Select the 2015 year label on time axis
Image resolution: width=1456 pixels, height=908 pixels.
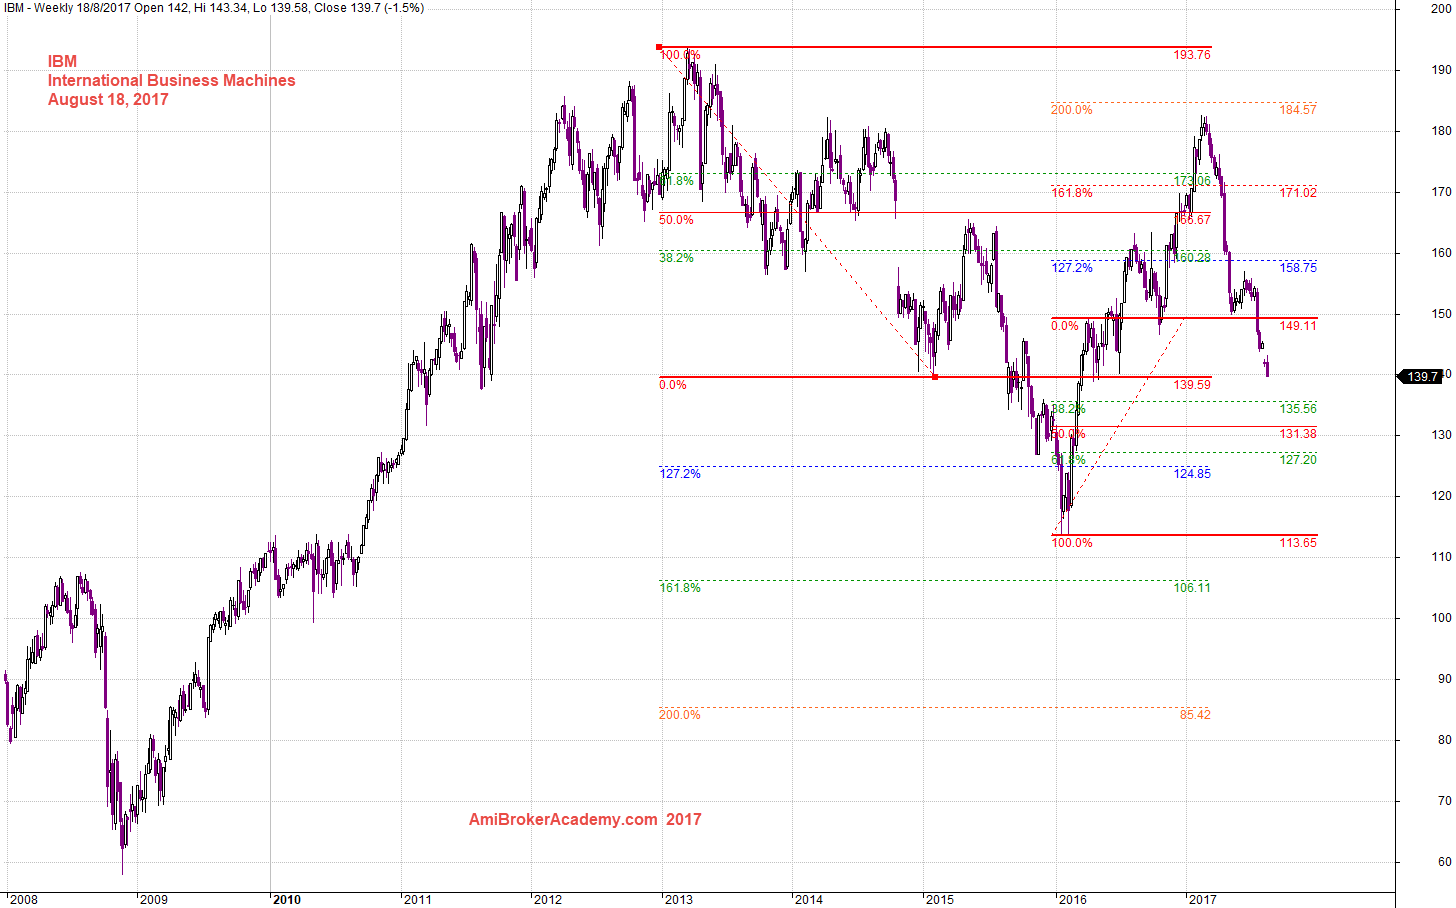click(x=940, y=900)
